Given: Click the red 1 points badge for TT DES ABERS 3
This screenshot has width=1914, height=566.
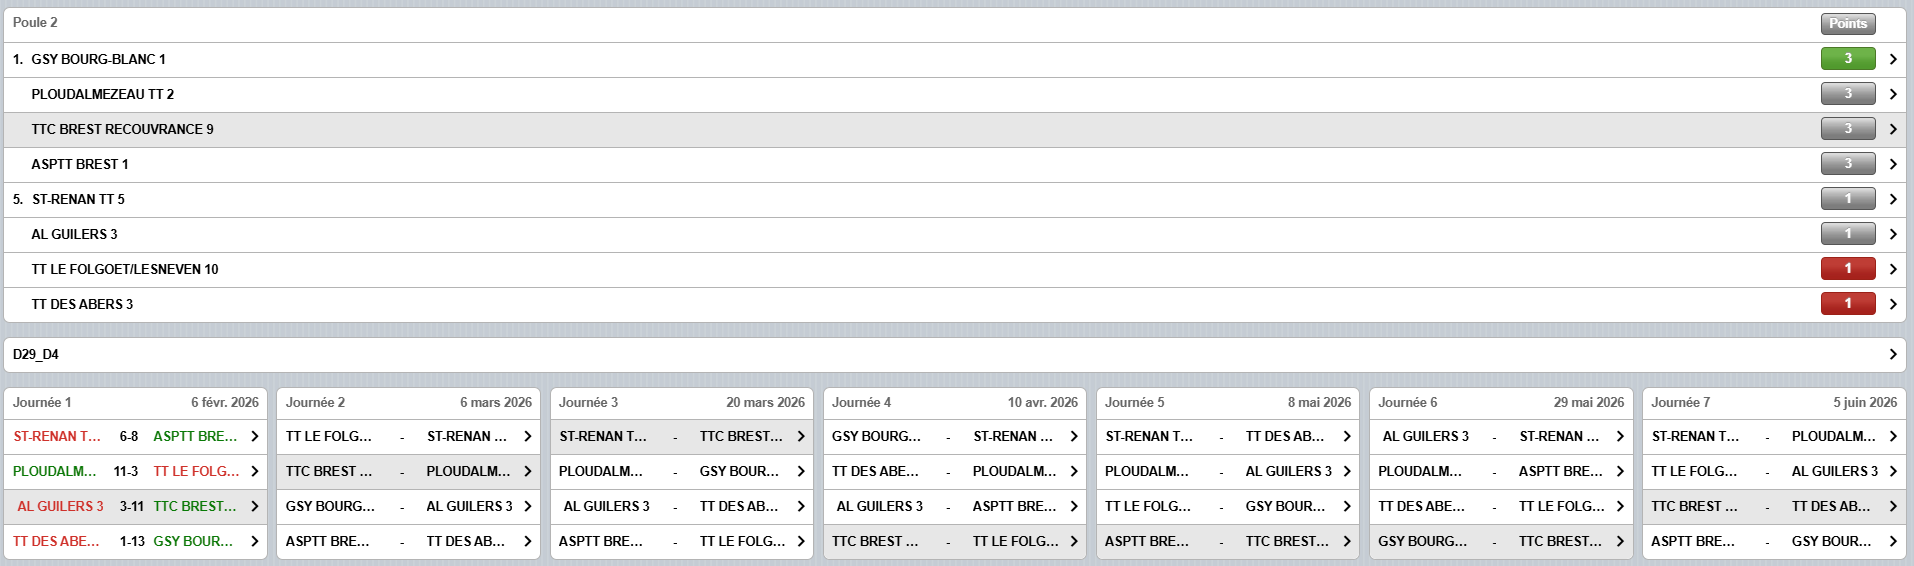Looking at the screenshot, I should (1847, 304).
